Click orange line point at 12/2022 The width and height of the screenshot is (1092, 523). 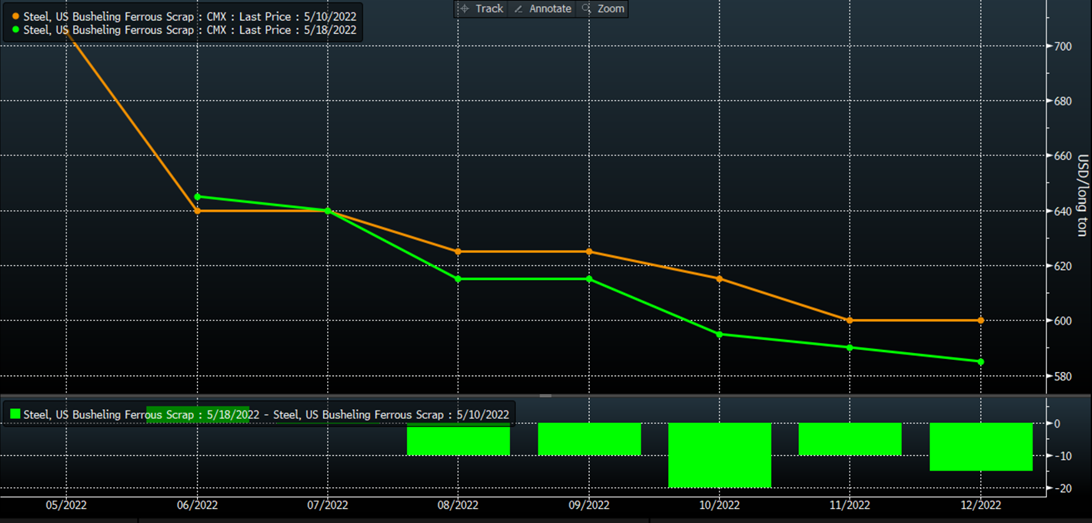point(980,320)
